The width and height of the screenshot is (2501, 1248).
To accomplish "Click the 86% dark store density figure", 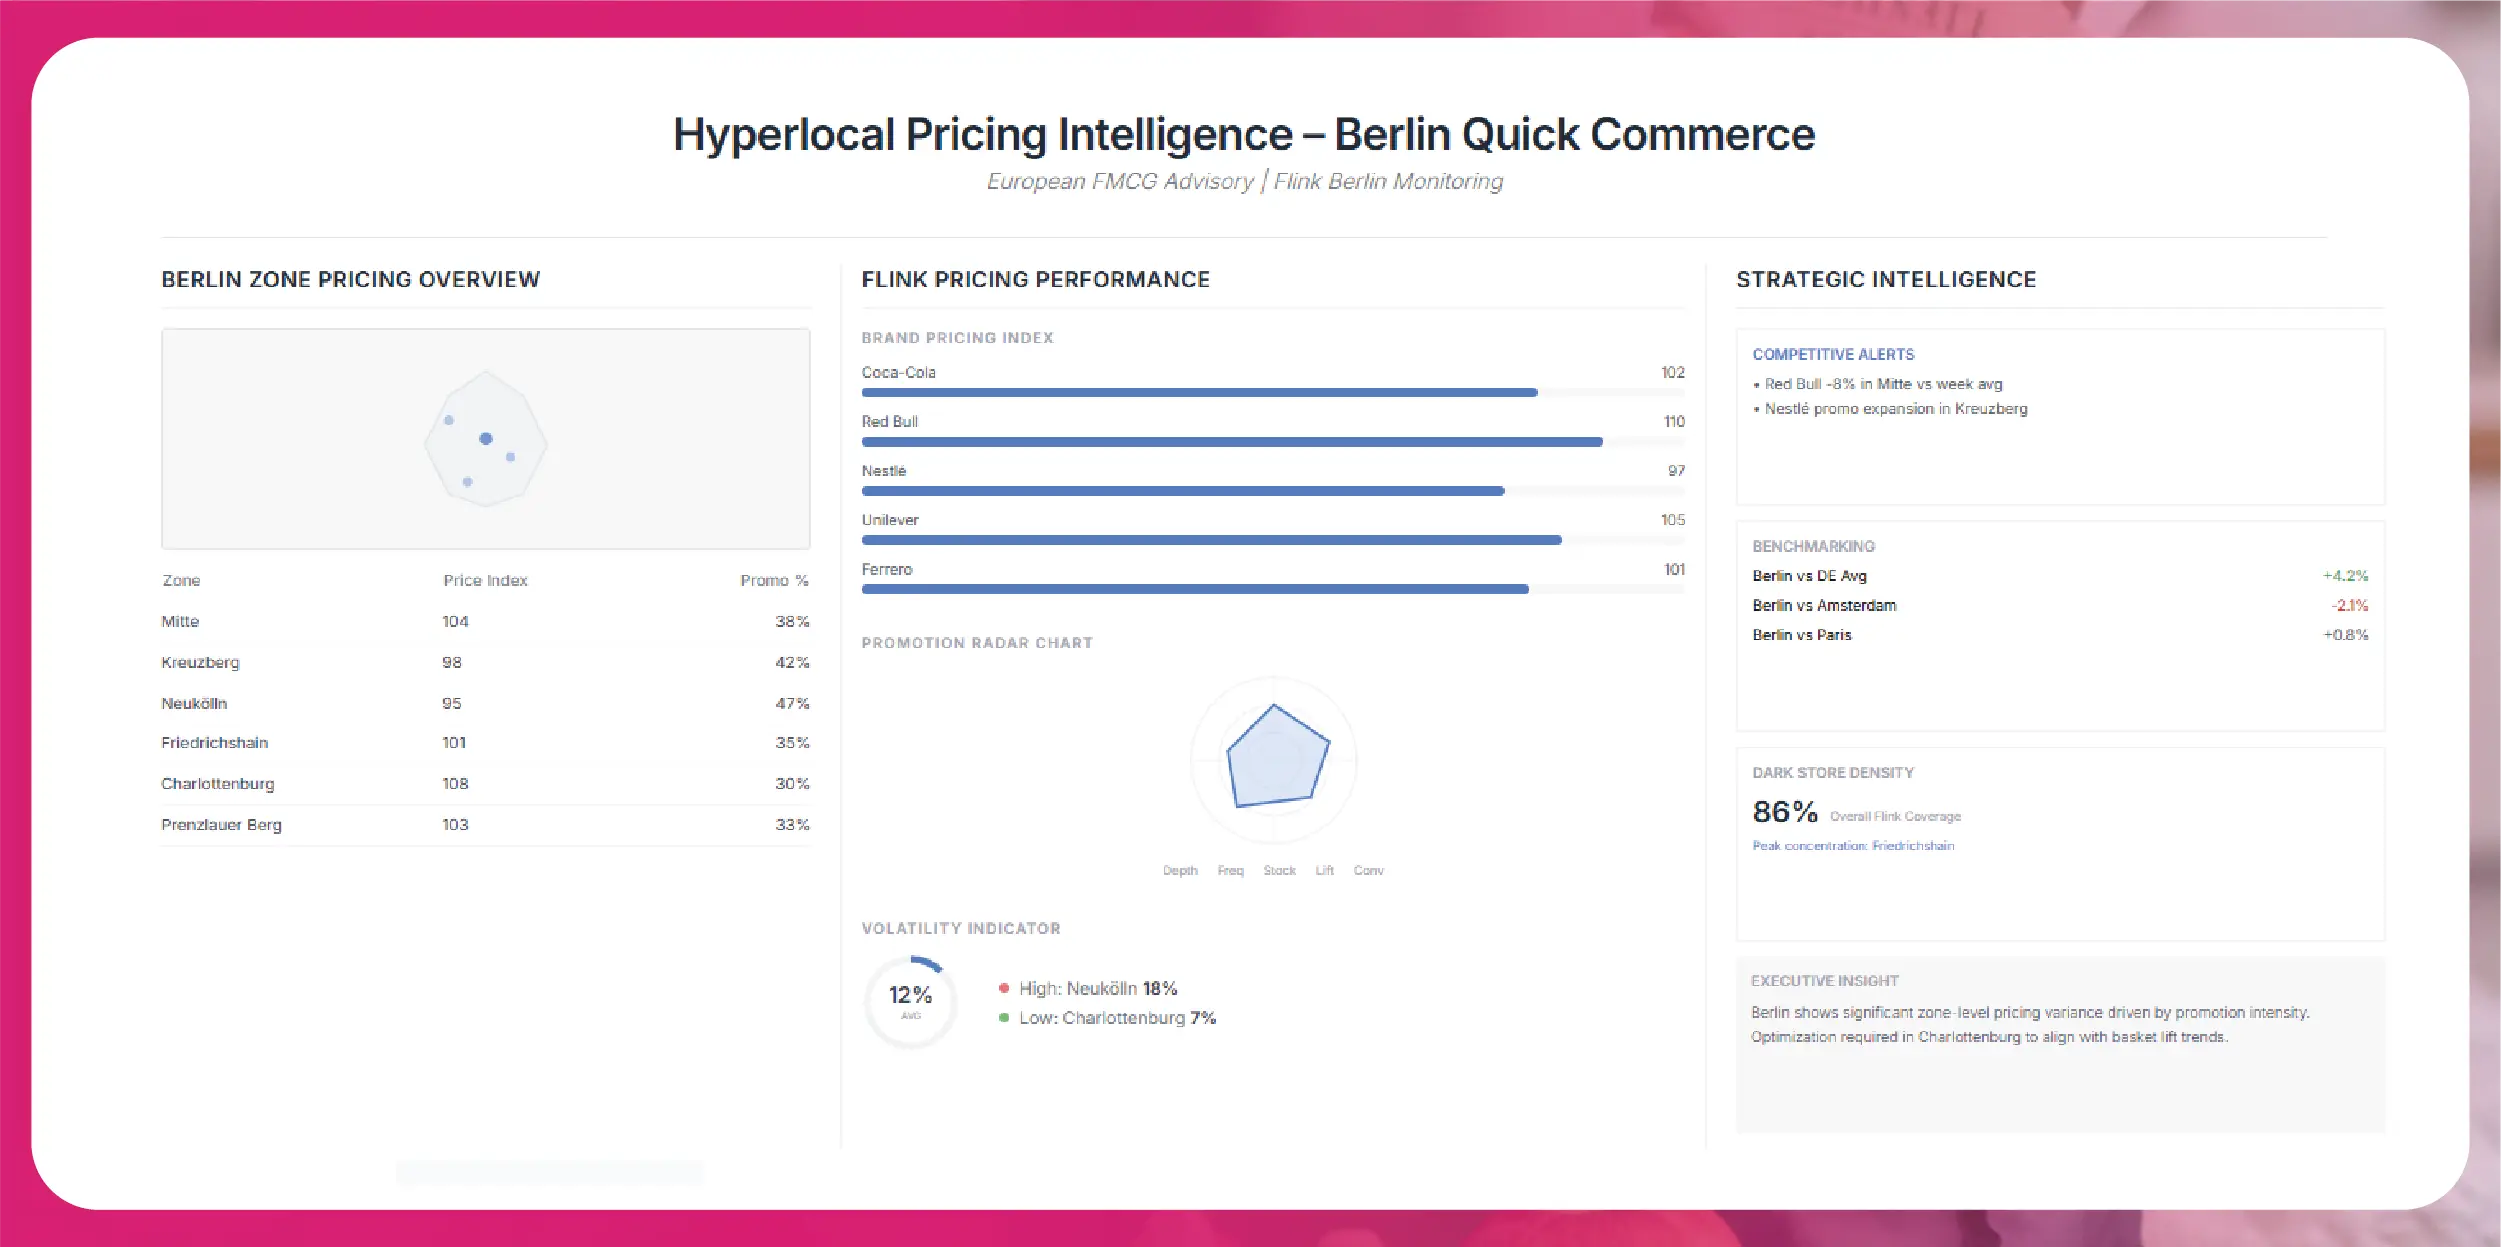I will (1784, 812).
